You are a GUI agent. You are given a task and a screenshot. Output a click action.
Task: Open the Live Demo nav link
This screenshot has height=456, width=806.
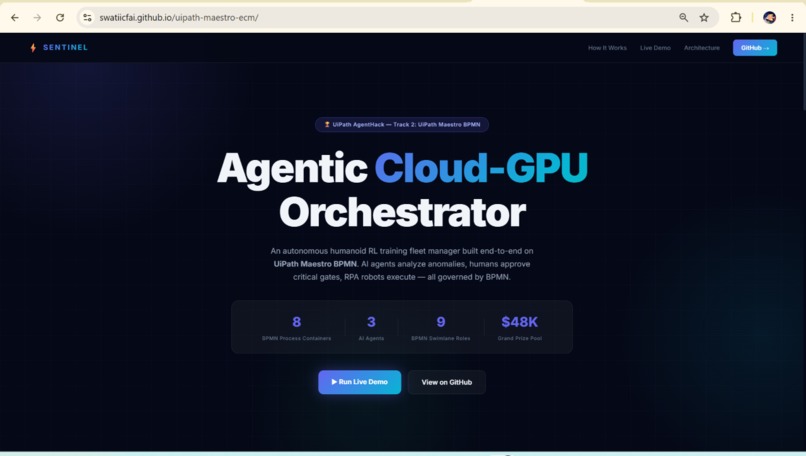pyautogui.click(x=655, y=48)
